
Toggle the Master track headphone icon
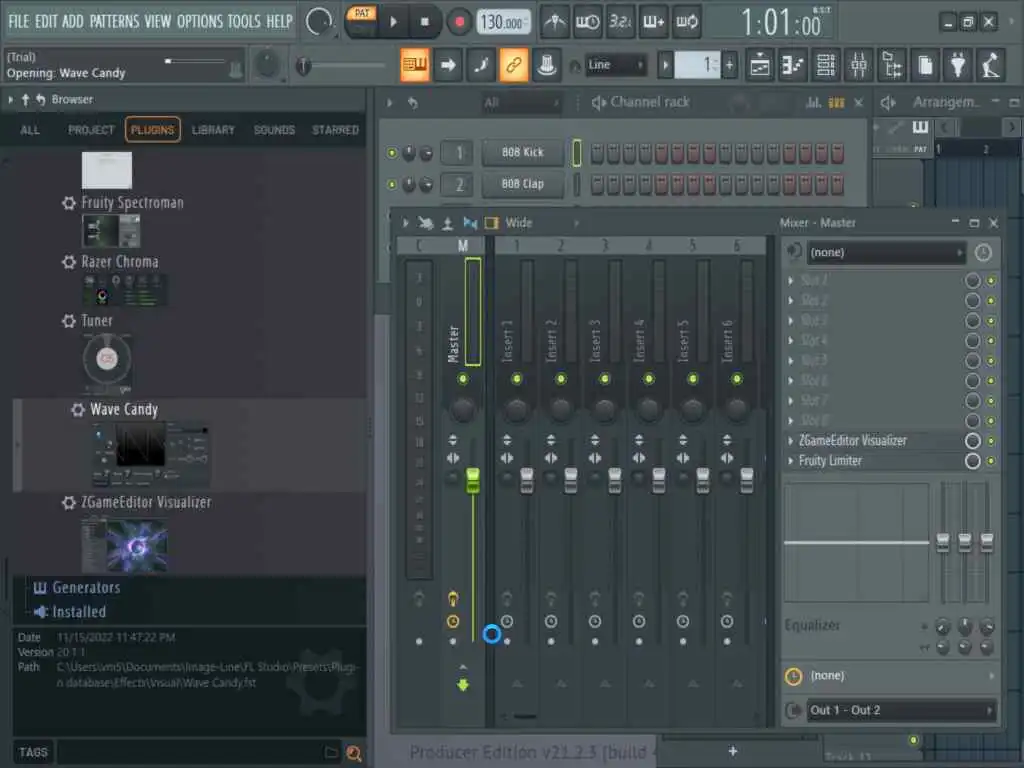coord(453,598)
